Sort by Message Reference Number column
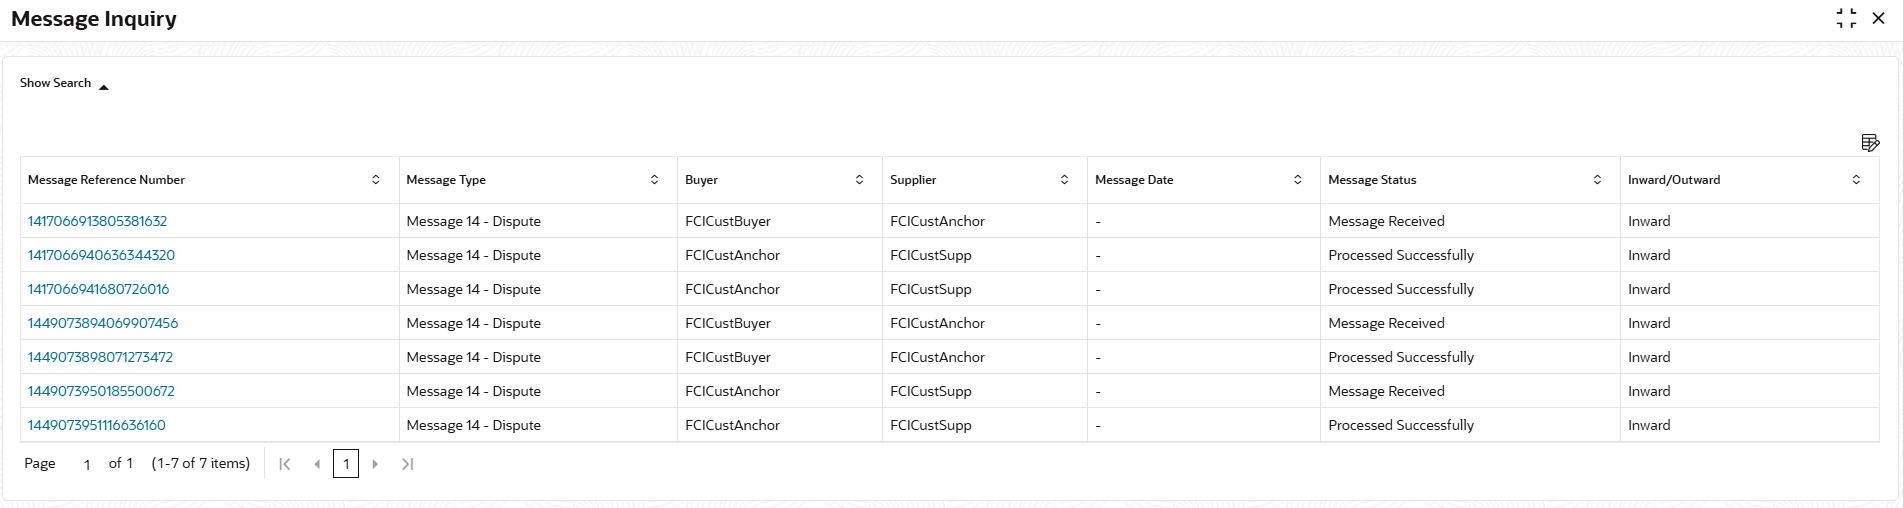1903x508 pixels. tap(376, 180)
